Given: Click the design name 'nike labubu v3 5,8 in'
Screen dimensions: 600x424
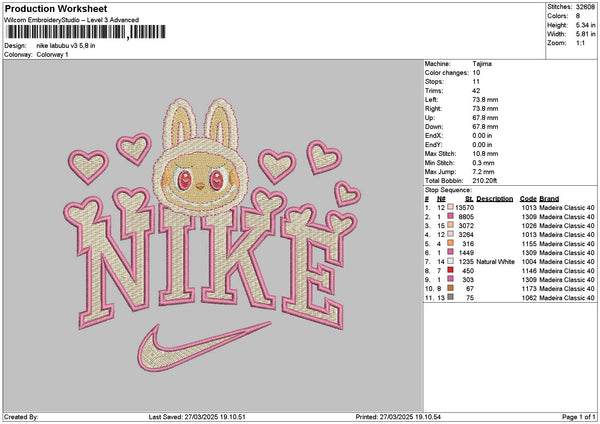Looking at the screenshot, I should (x=66, y=46).
